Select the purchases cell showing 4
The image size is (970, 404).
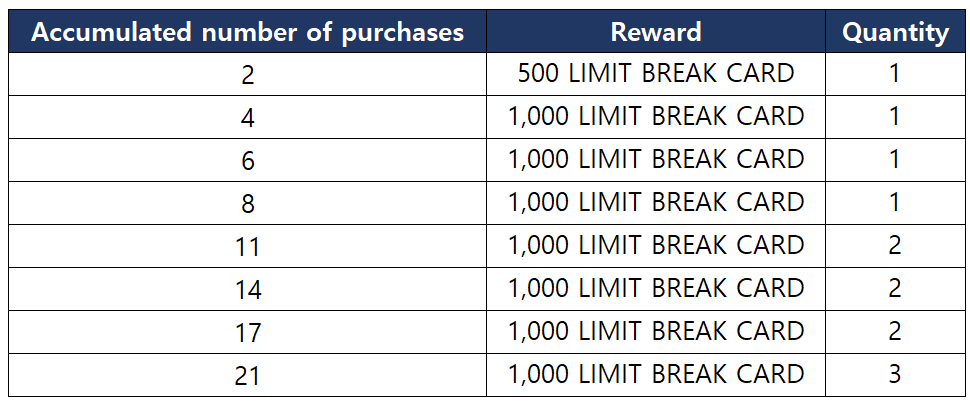[248, 117]
